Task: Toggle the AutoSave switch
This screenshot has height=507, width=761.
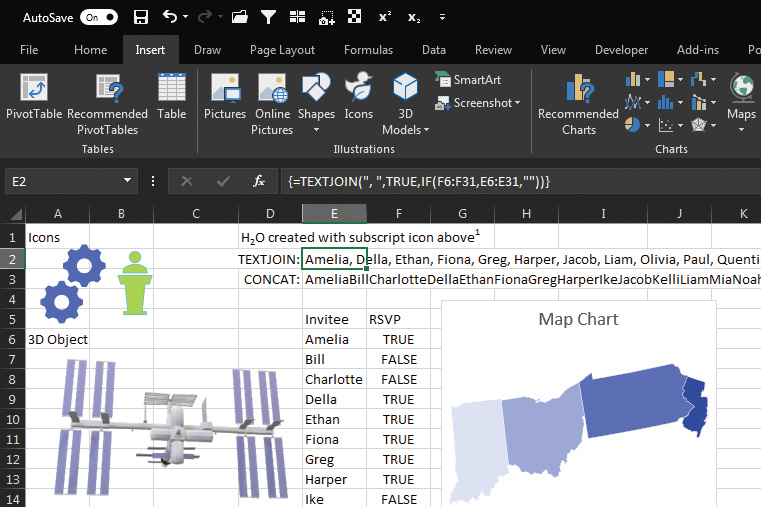Action: (x=99, y=17)
